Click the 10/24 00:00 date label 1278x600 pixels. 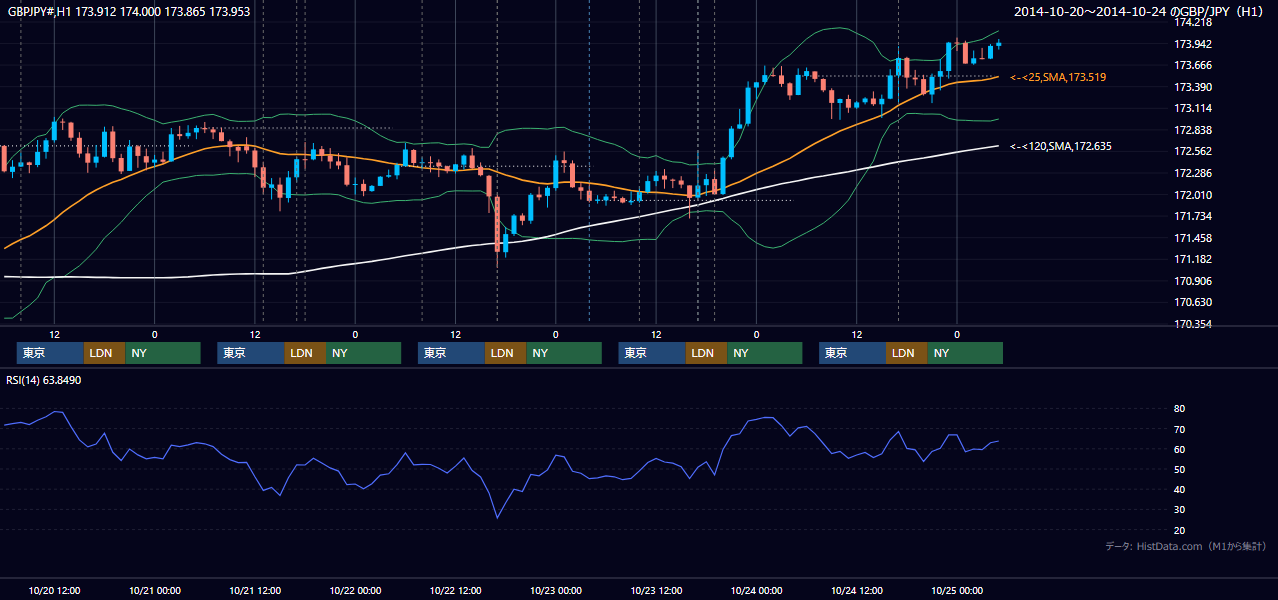pos(757,590)
